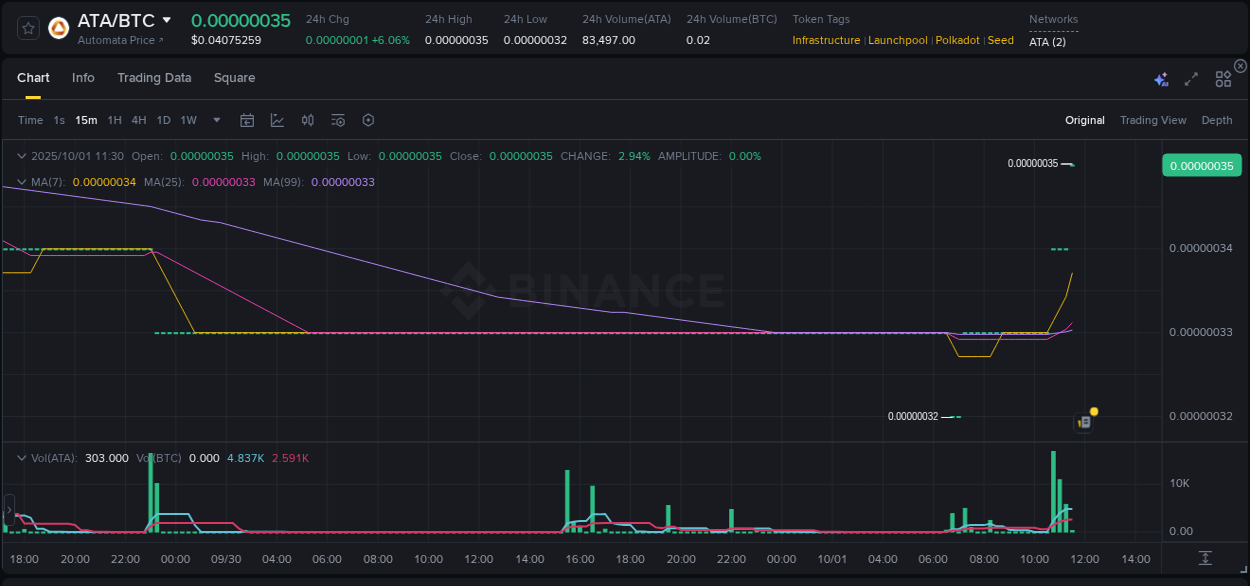
Task: Collapse the Vol(ATA) volume panel
Action: click(21, 458)
